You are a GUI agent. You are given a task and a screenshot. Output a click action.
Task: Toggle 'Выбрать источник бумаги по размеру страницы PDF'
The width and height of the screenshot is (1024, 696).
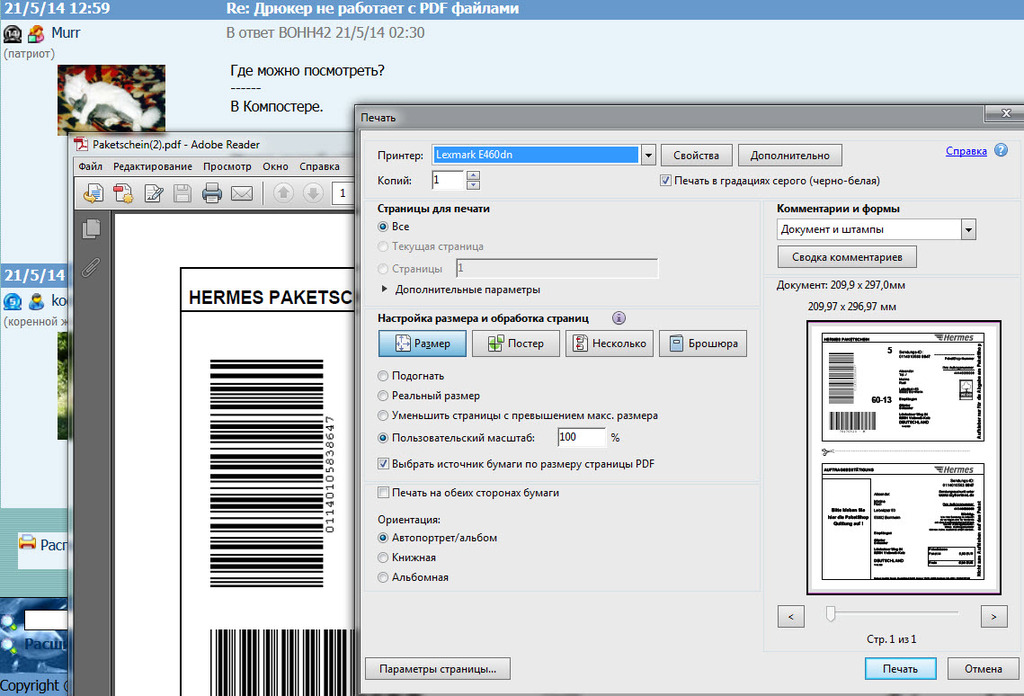click(x=383, y=464)
